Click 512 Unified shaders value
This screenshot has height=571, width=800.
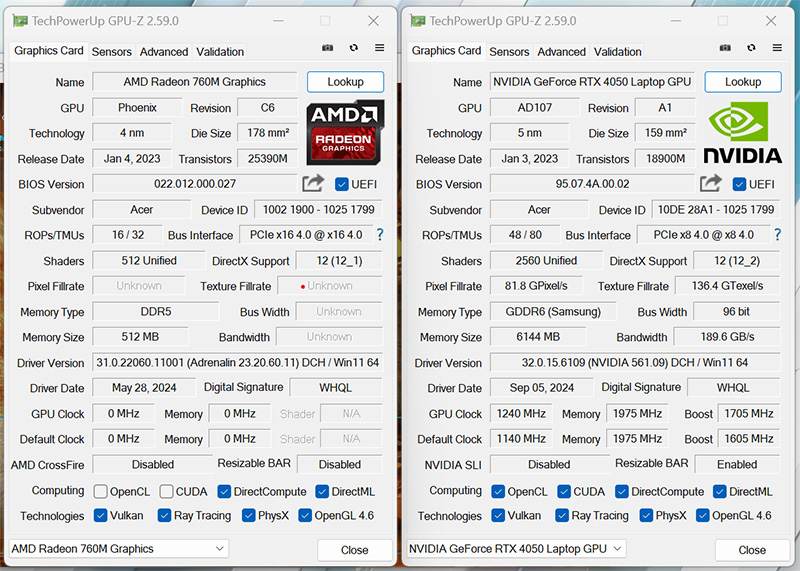tap(148, 260)
